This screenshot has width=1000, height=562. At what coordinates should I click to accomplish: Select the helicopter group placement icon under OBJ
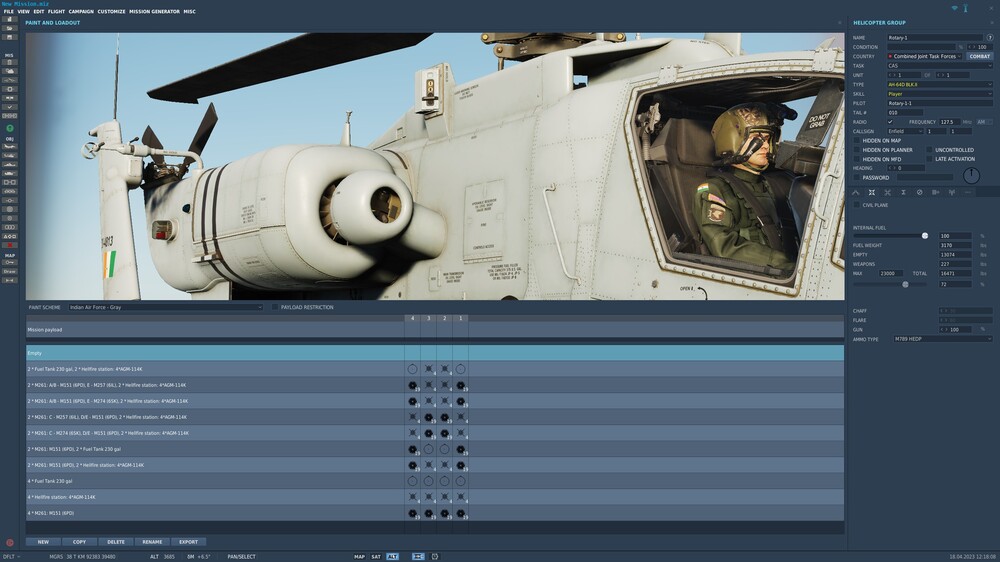pos(10,156)
